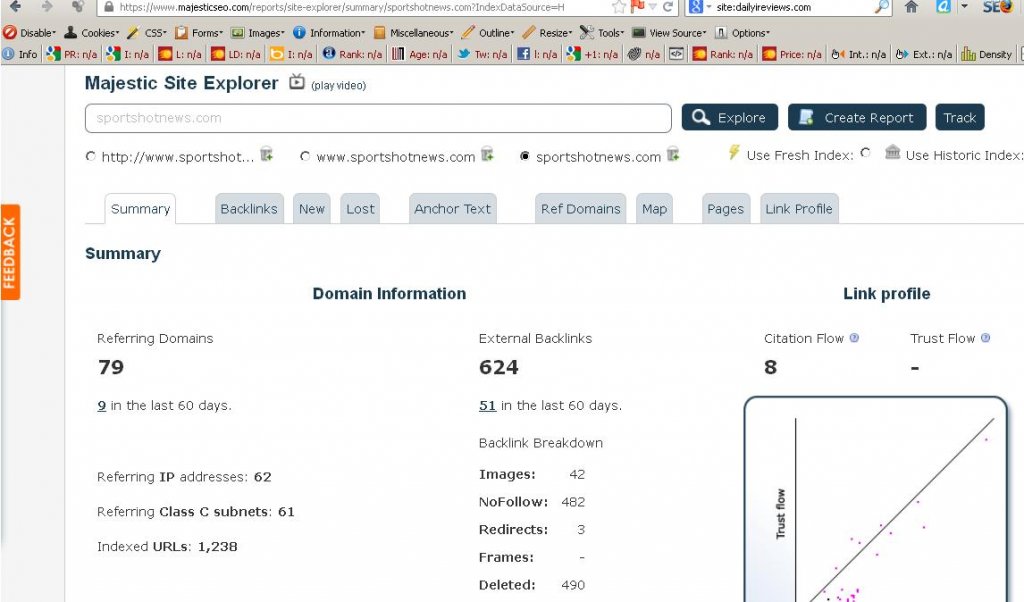Click the SEO Quake Firefox toolbar icon
Image resolution: width=1024 pixels, height=602 pixels.
(997, 7)
